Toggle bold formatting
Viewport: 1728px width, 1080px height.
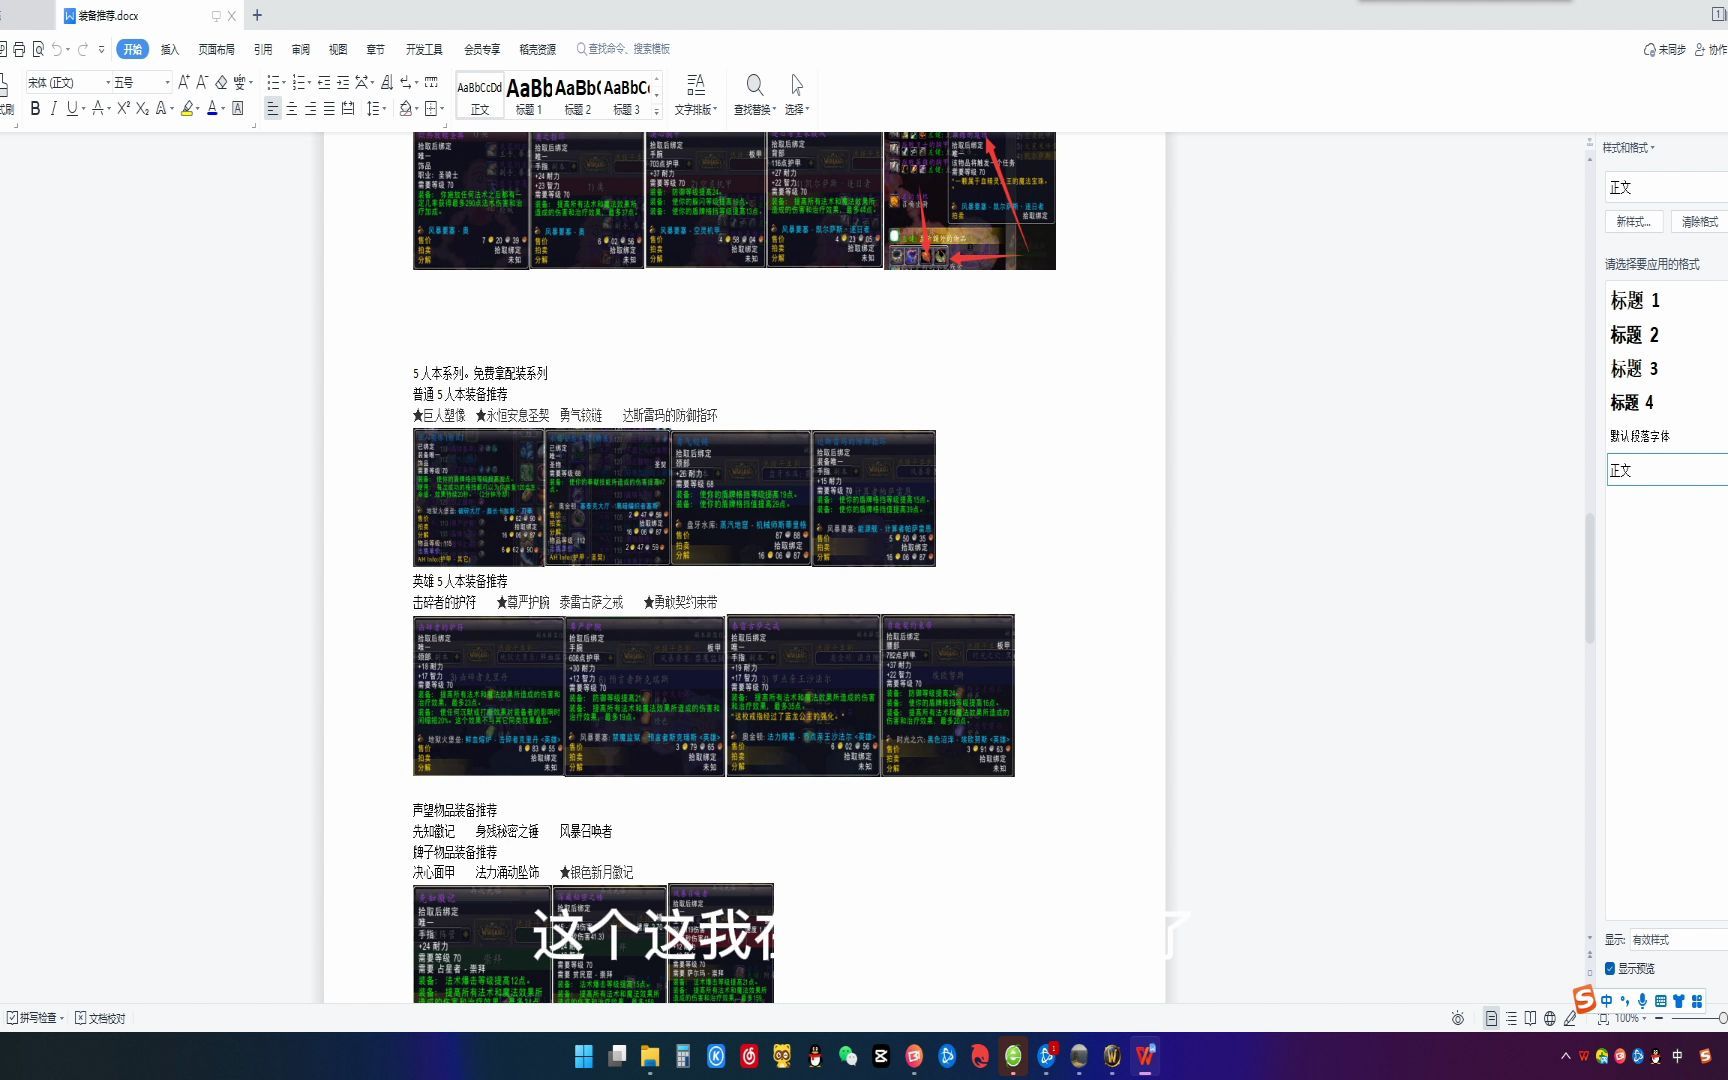(x=35, y=108)
